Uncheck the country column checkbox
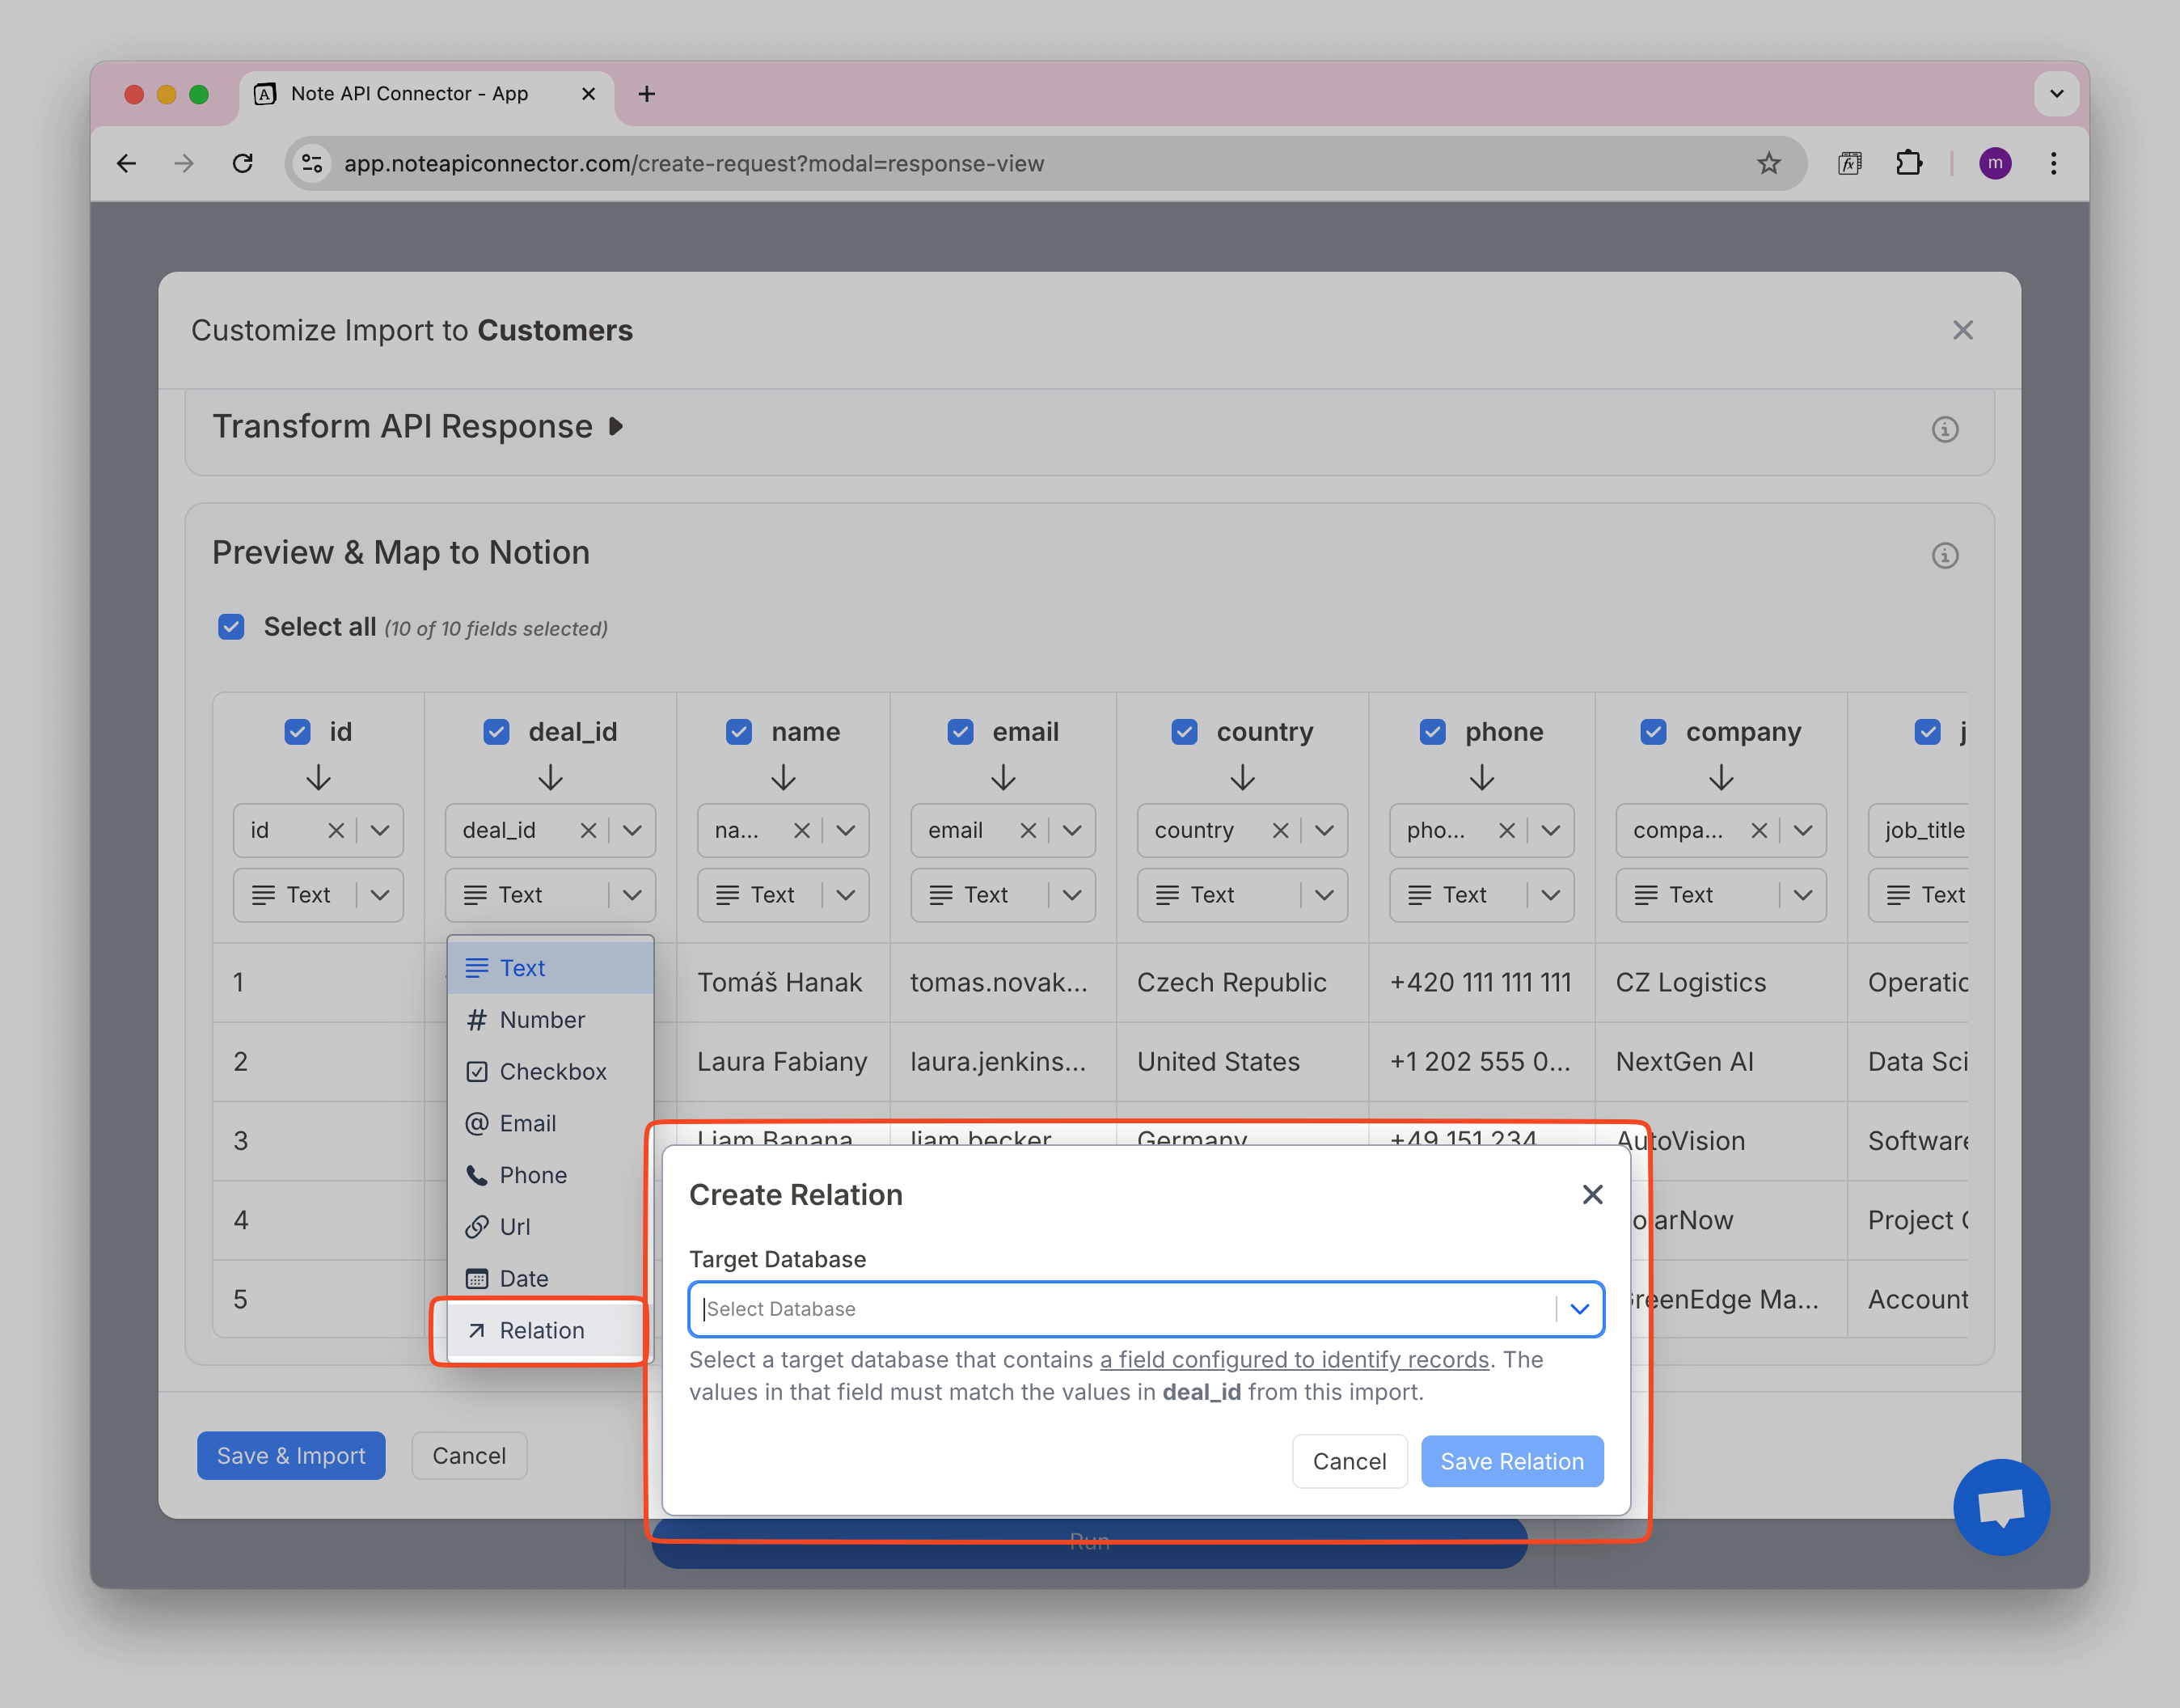The width and height of the screenshot is (2180, 1708). (x=1184, y=732)
